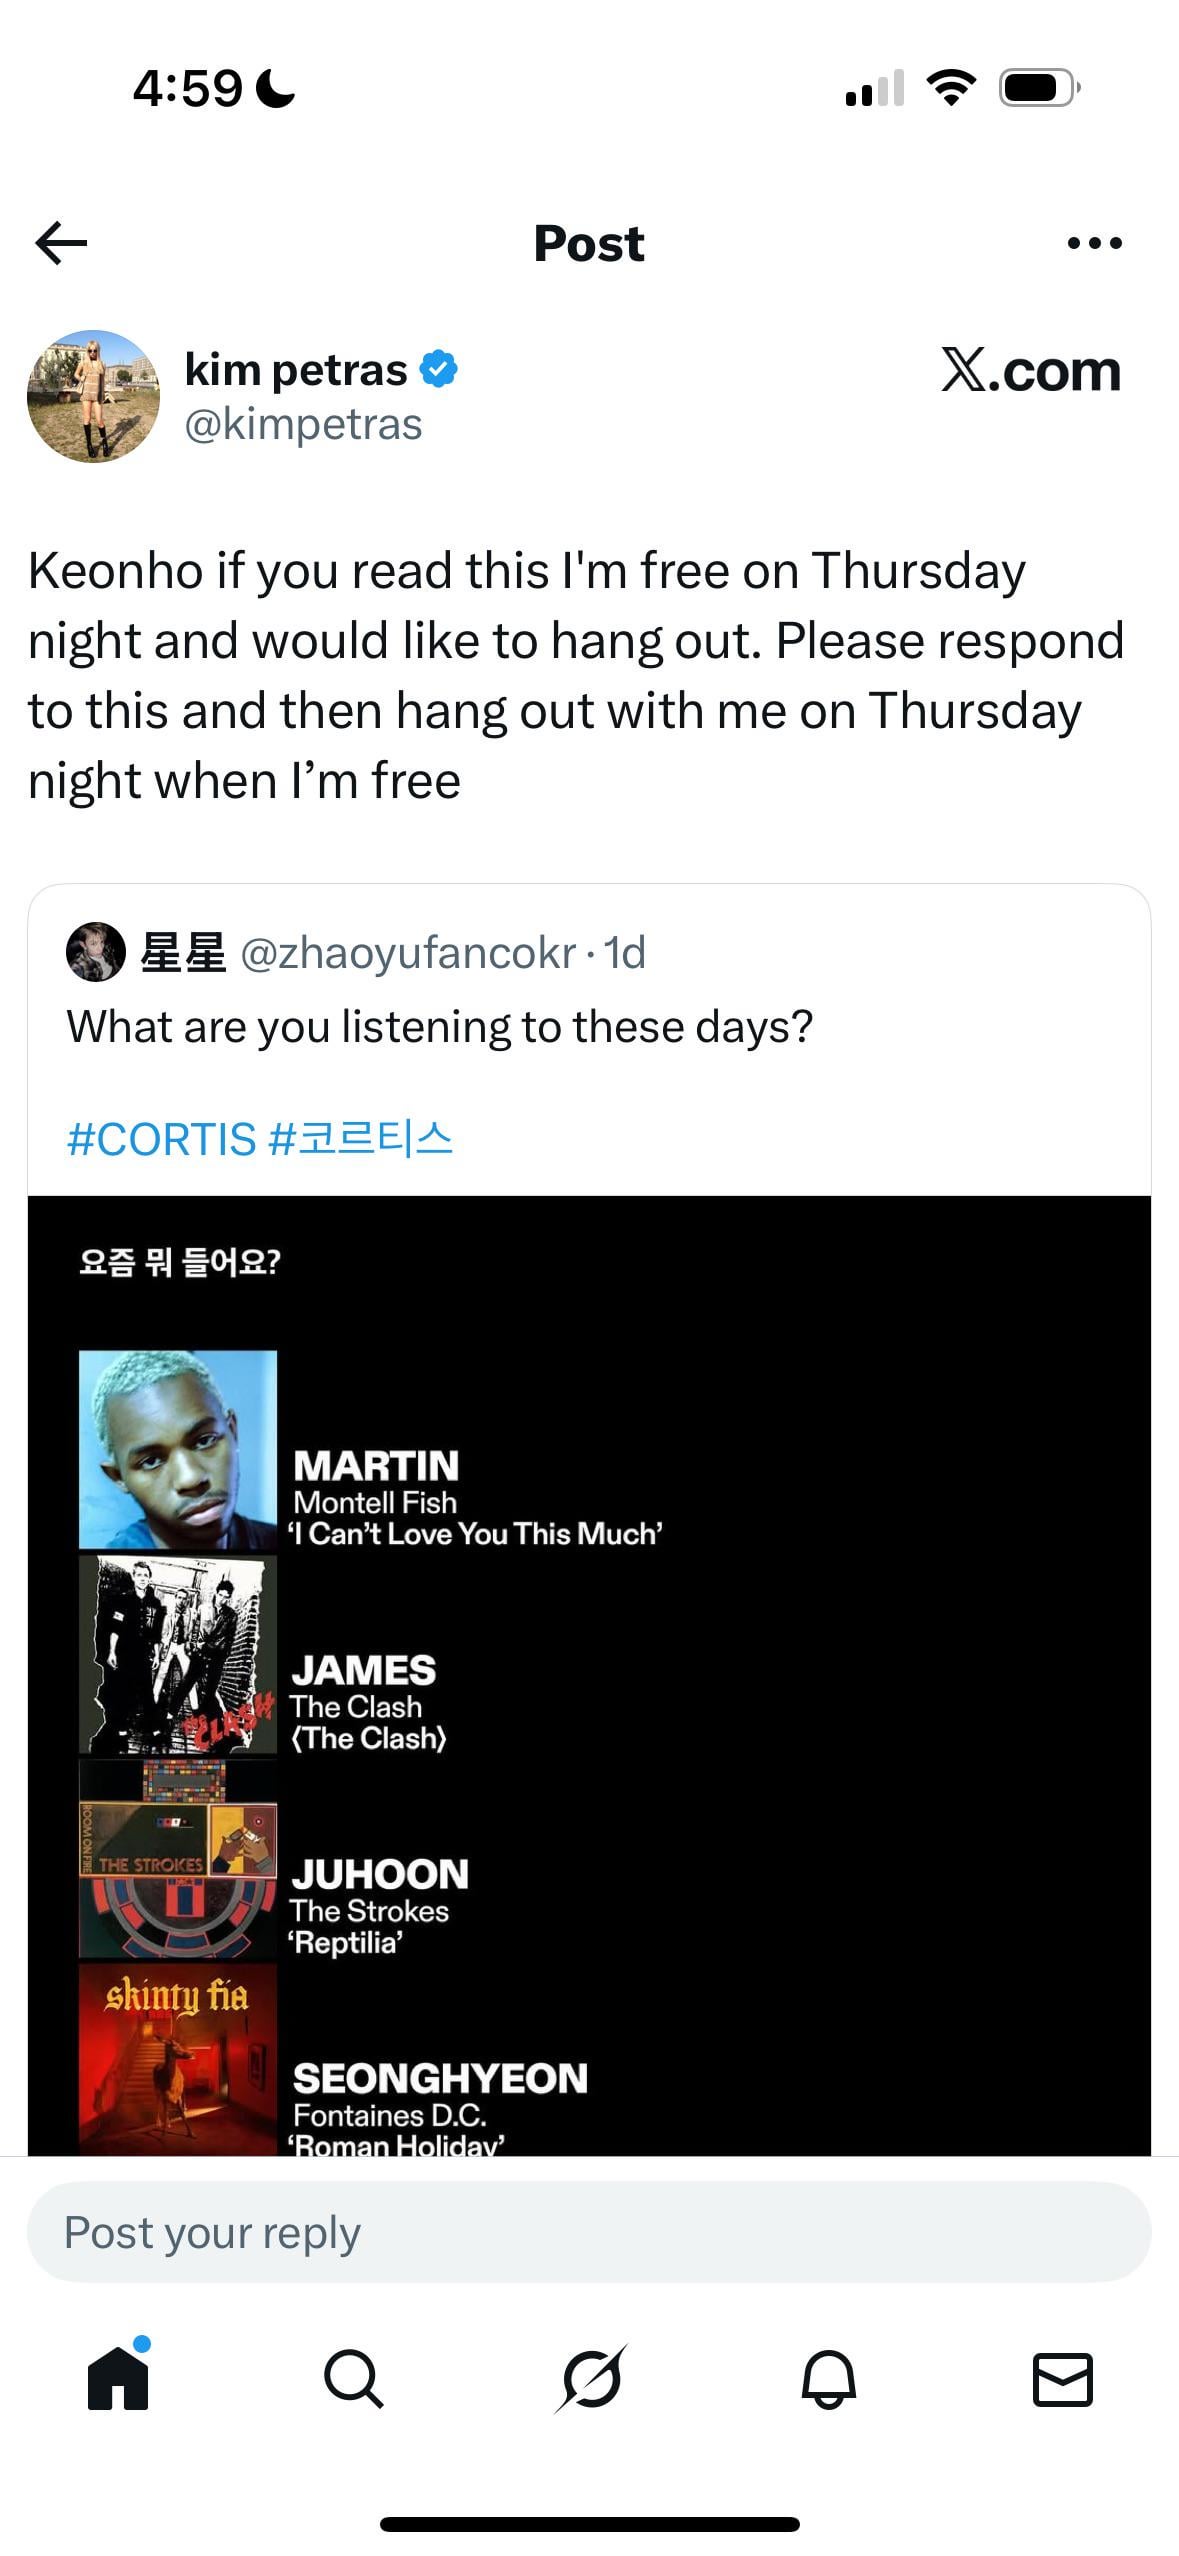Tap the blue verified badge
This screenshot has height=2556, width=1179.
click(x=438, y=369)
